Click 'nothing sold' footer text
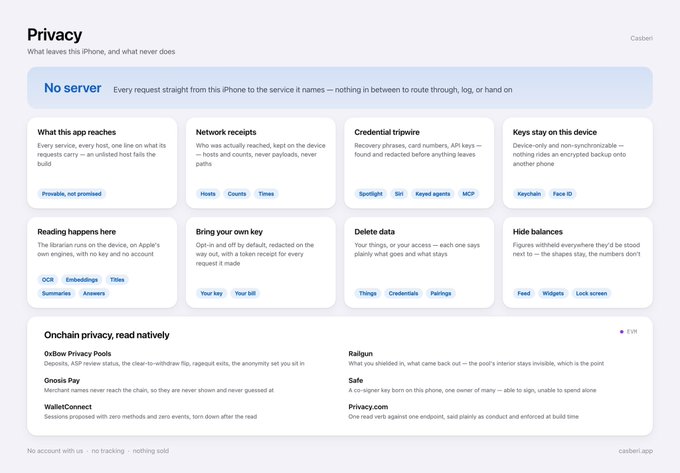The image size is (680, 473). pyautogui.click(x=150, y=451)
